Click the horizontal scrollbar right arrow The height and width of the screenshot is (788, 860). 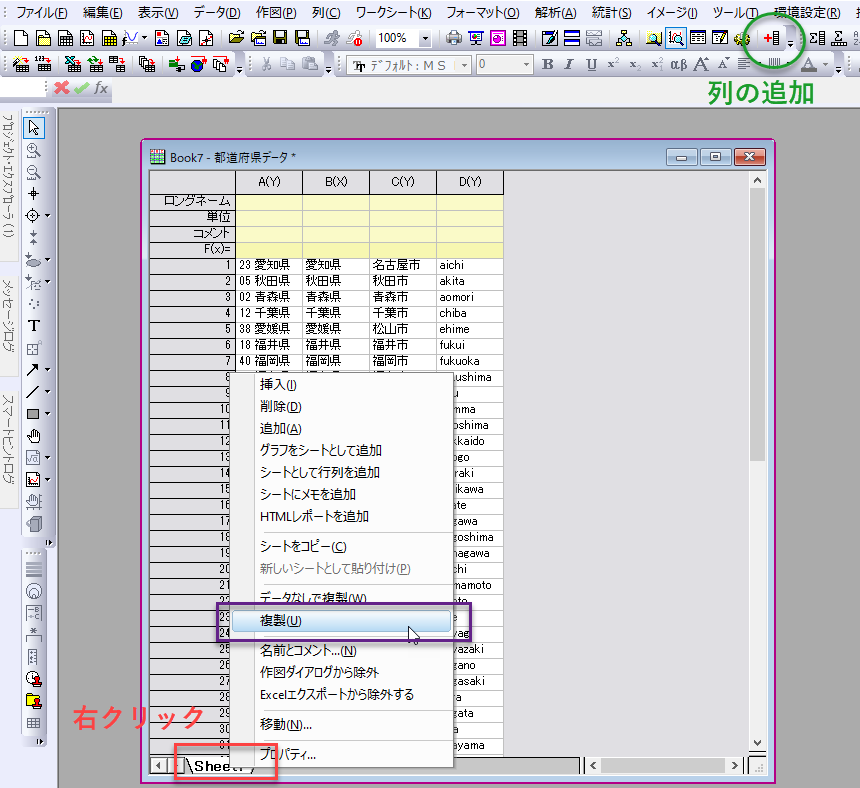[x=734, y=765]
